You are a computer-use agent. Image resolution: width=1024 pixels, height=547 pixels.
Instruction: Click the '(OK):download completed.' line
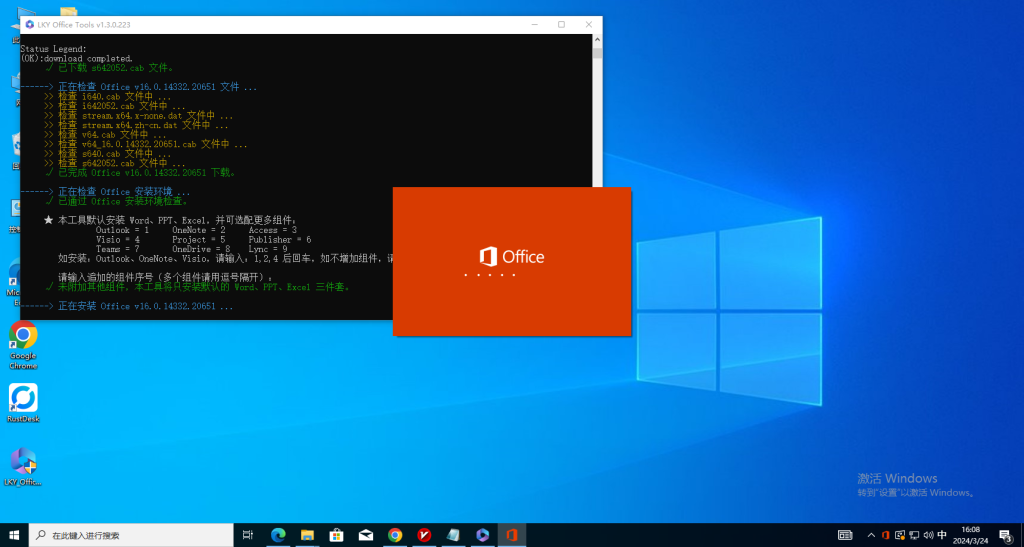tap(76, 58)
